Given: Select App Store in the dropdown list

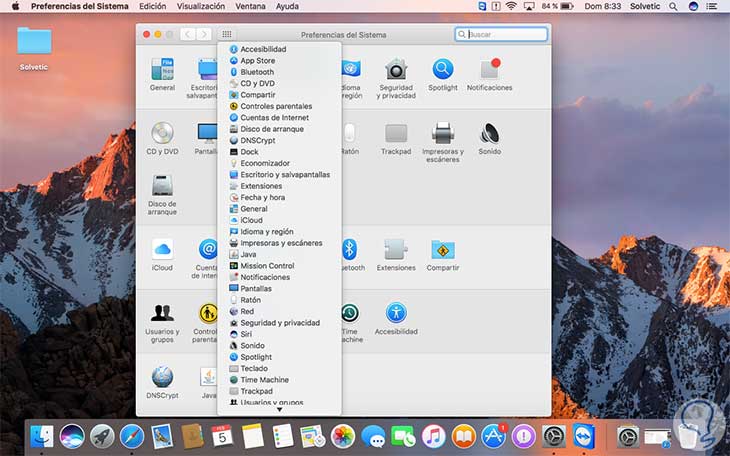Looking at the screenshot, I should pos(279,61).
